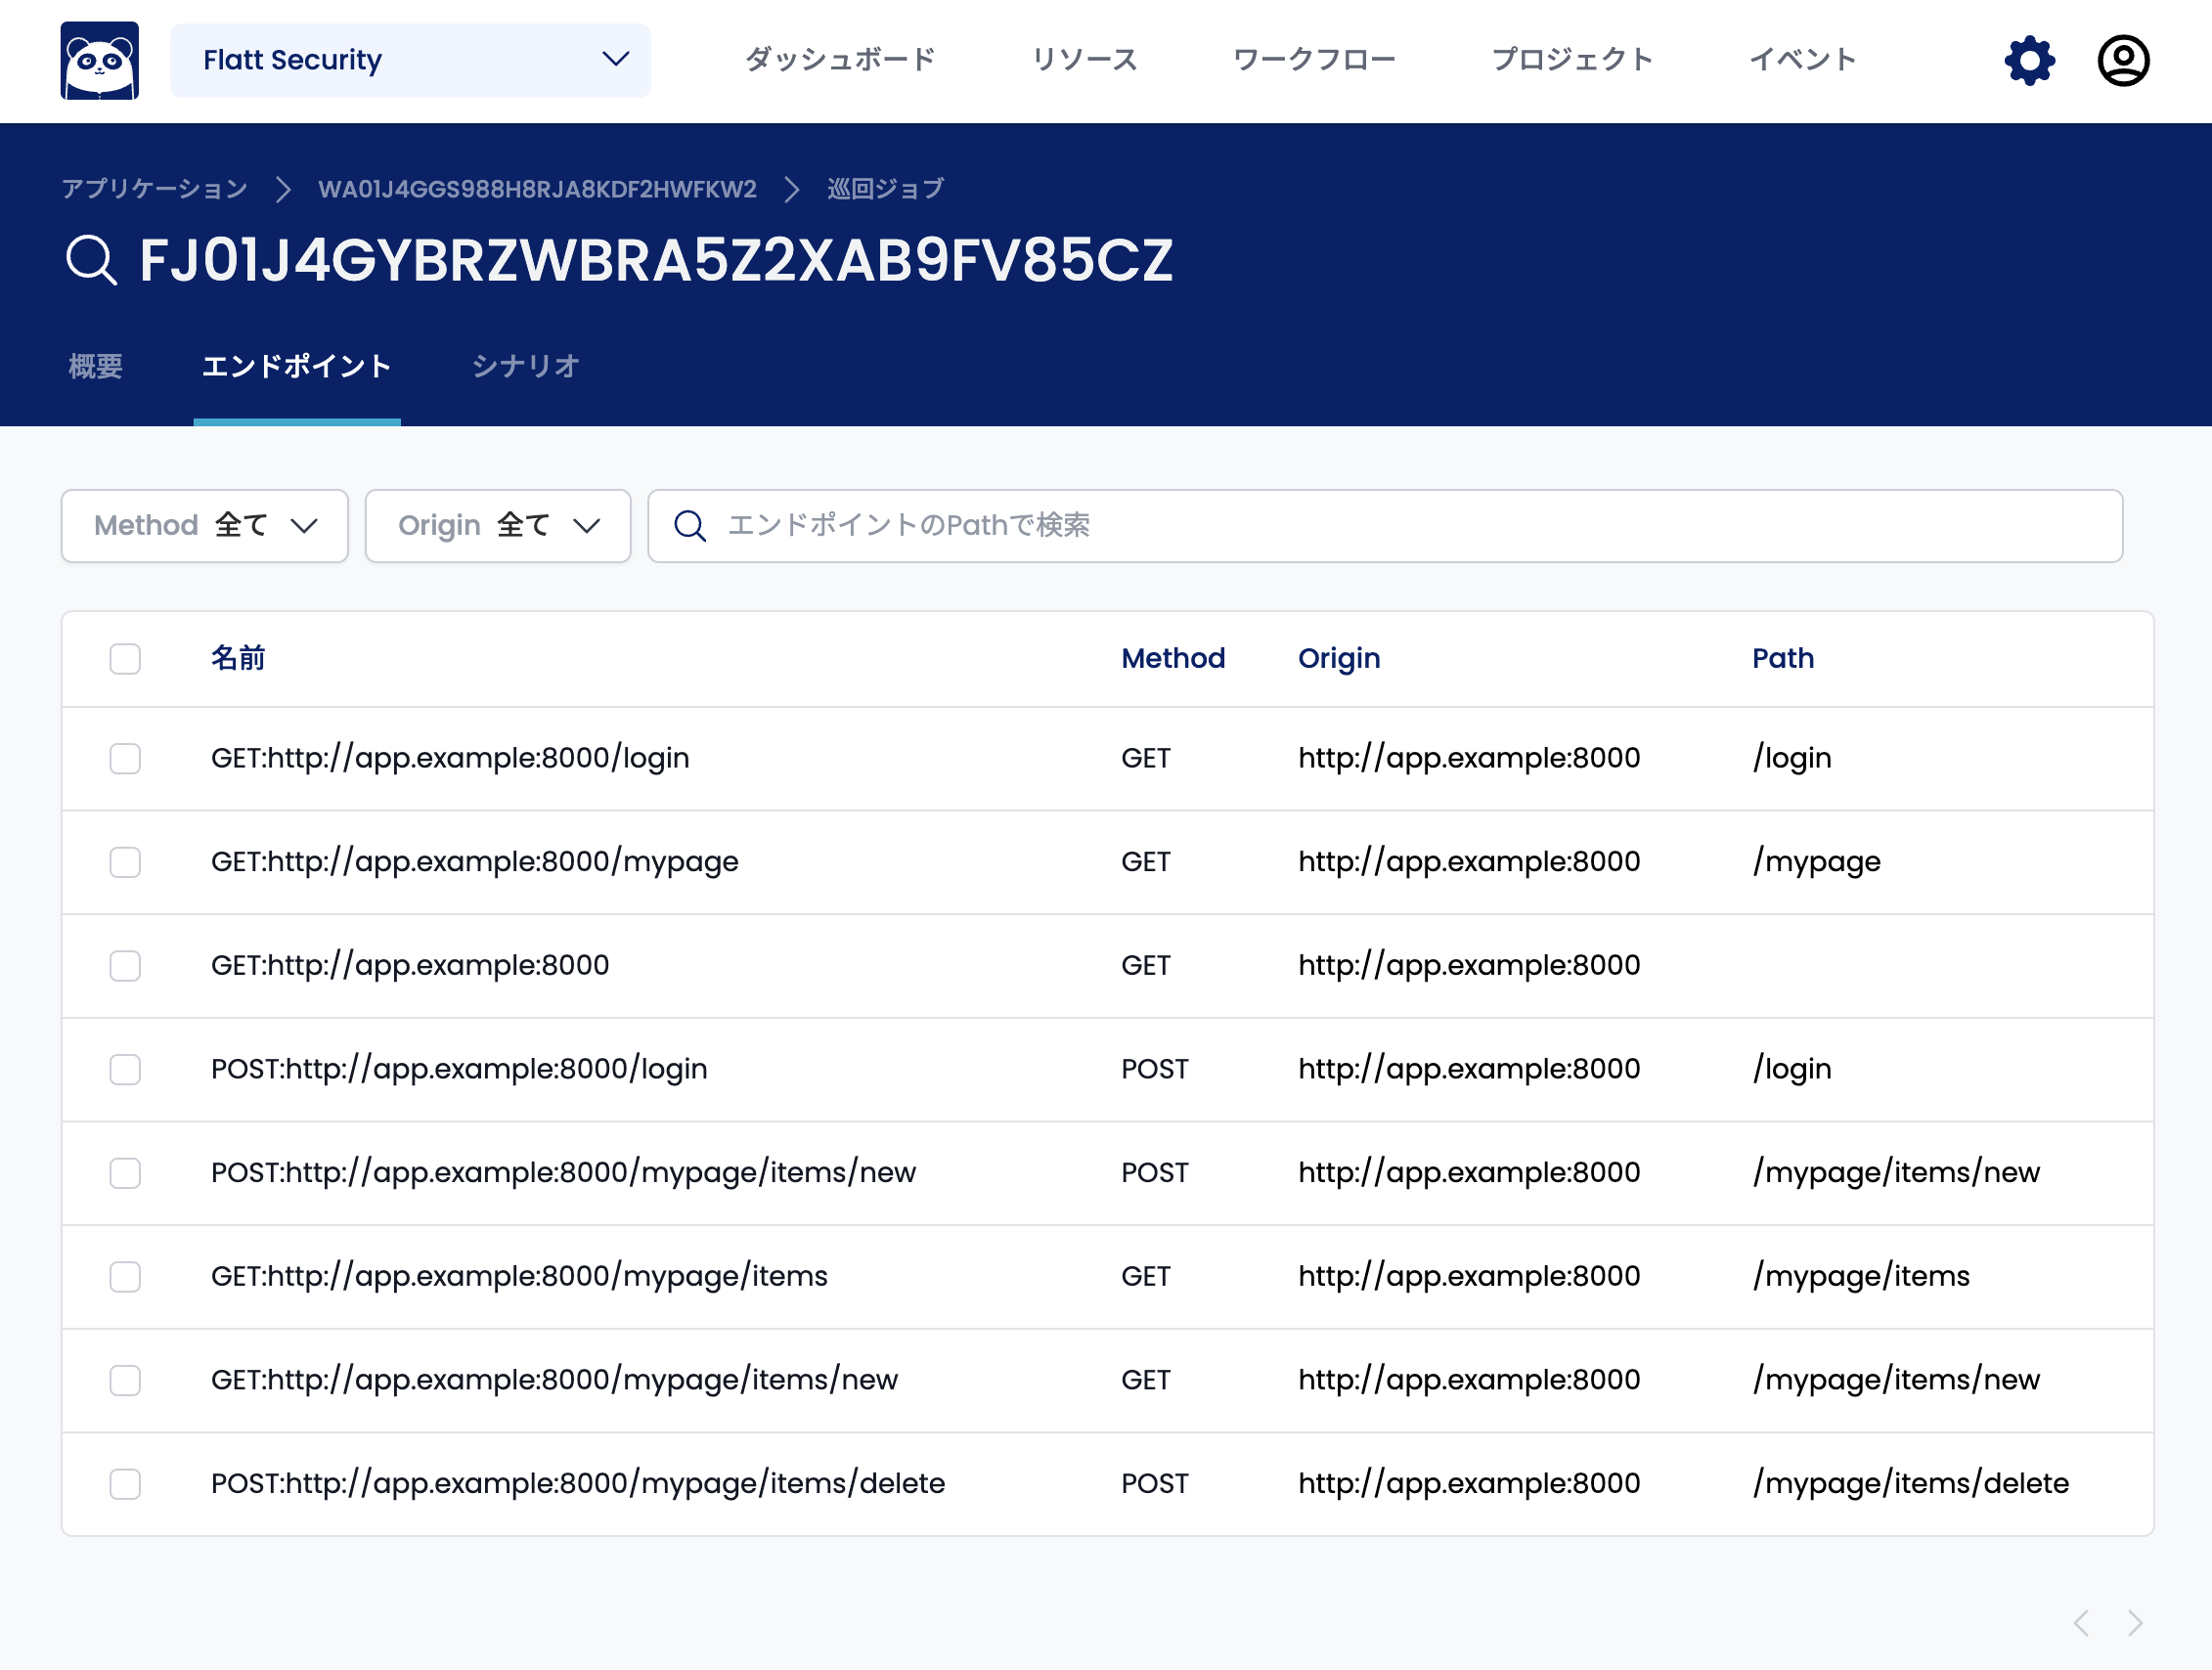Click the search icon in Path search field

[690, 526]
